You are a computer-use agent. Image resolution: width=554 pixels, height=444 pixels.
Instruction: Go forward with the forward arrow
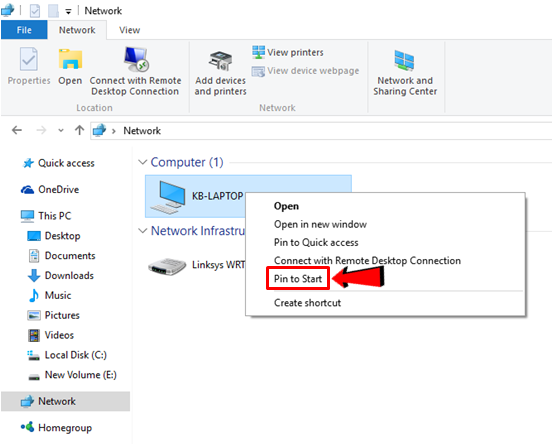tap(41, 130)
